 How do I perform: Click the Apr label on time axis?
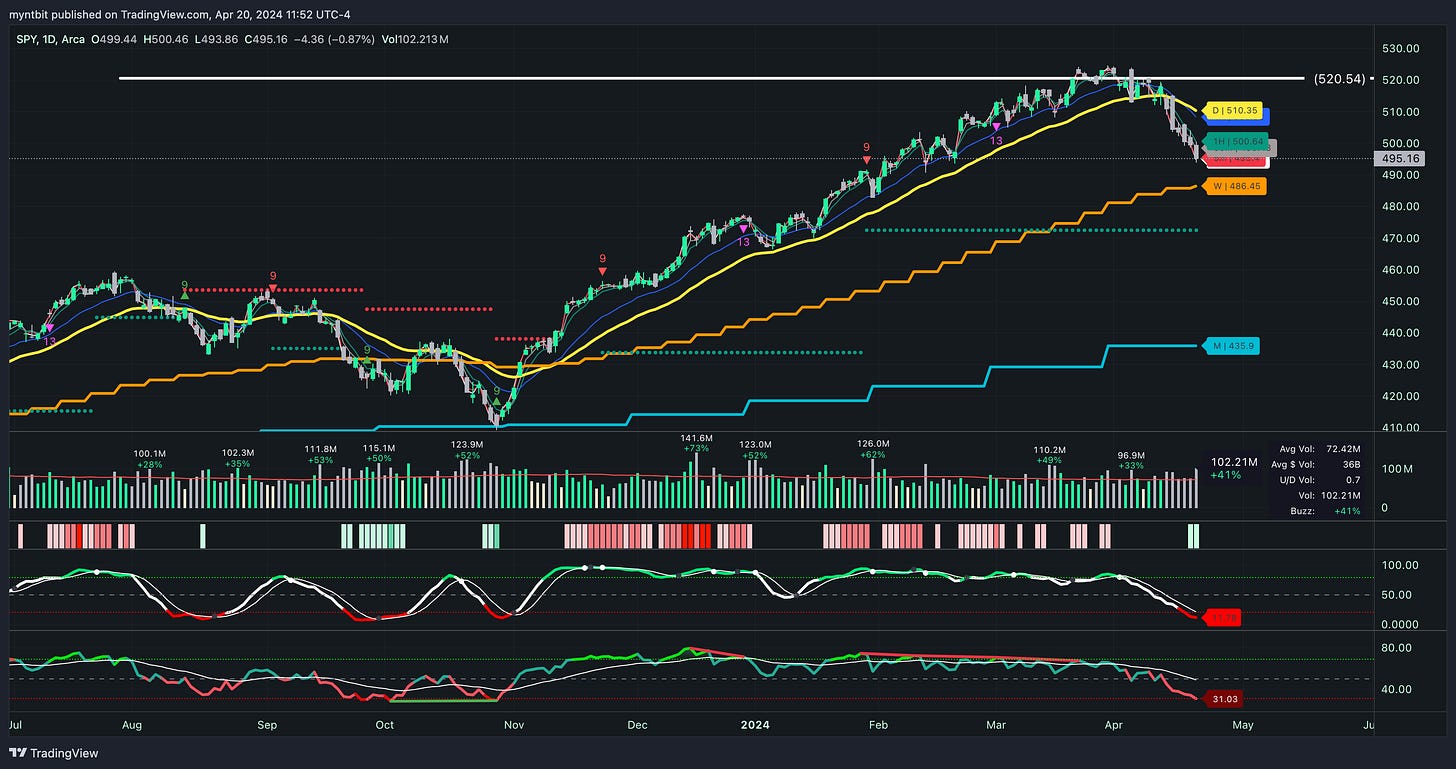1115,723
